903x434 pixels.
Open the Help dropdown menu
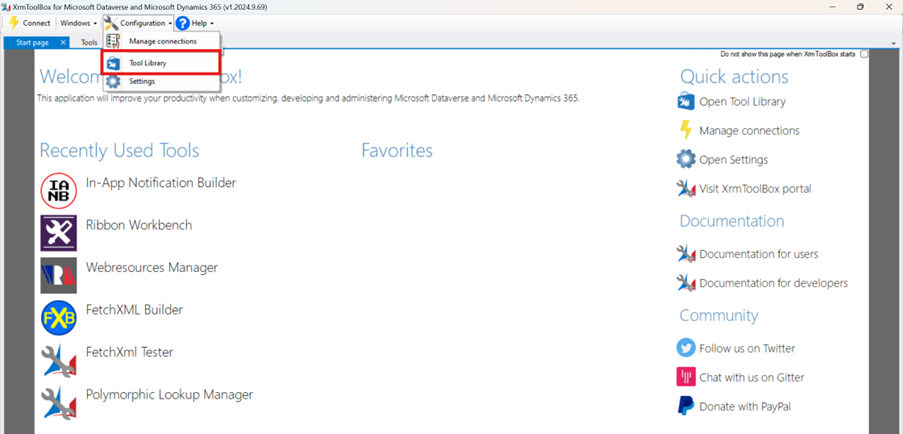pyautogui.click(x=196, y=23)
